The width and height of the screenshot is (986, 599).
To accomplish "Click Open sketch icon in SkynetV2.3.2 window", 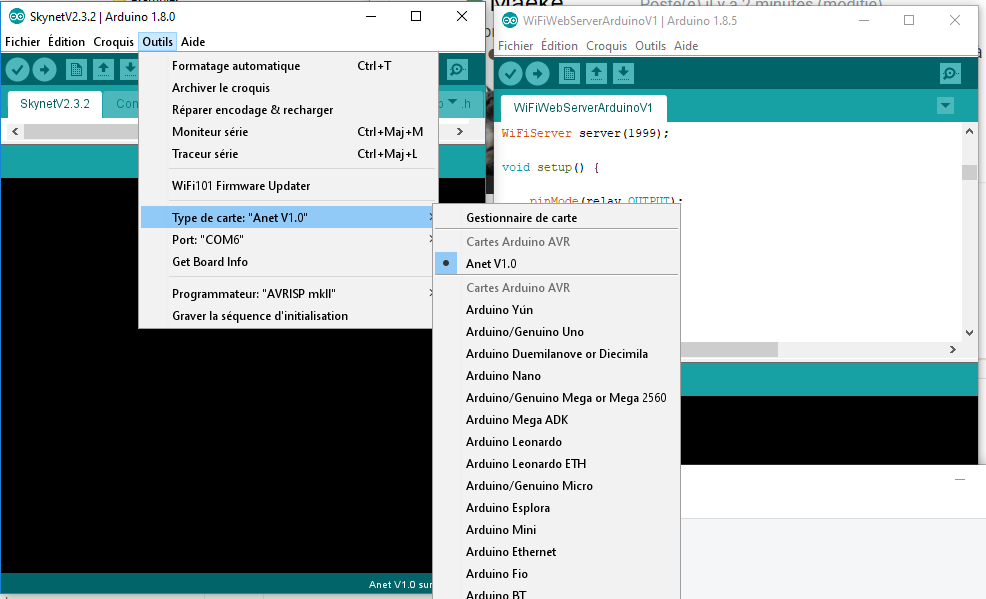I will (x=103, y=70).
